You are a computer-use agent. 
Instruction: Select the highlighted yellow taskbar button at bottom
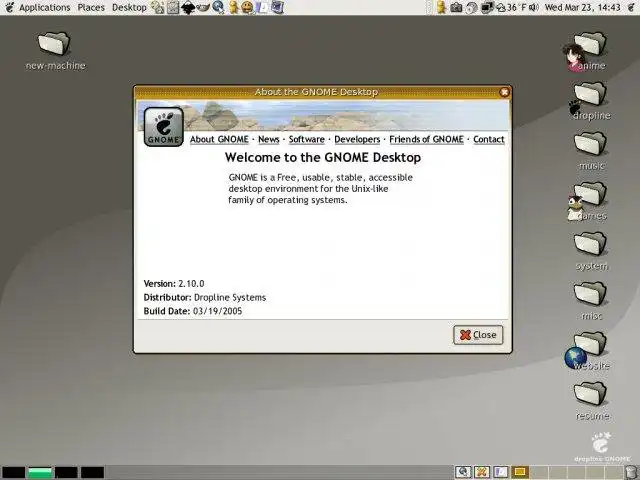click(x=520, y=472)
